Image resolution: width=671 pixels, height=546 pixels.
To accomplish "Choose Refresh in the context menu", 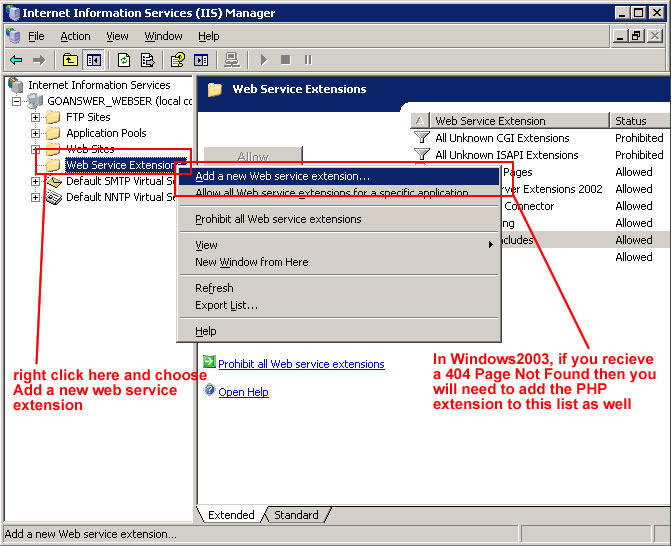I will [339, 288].
